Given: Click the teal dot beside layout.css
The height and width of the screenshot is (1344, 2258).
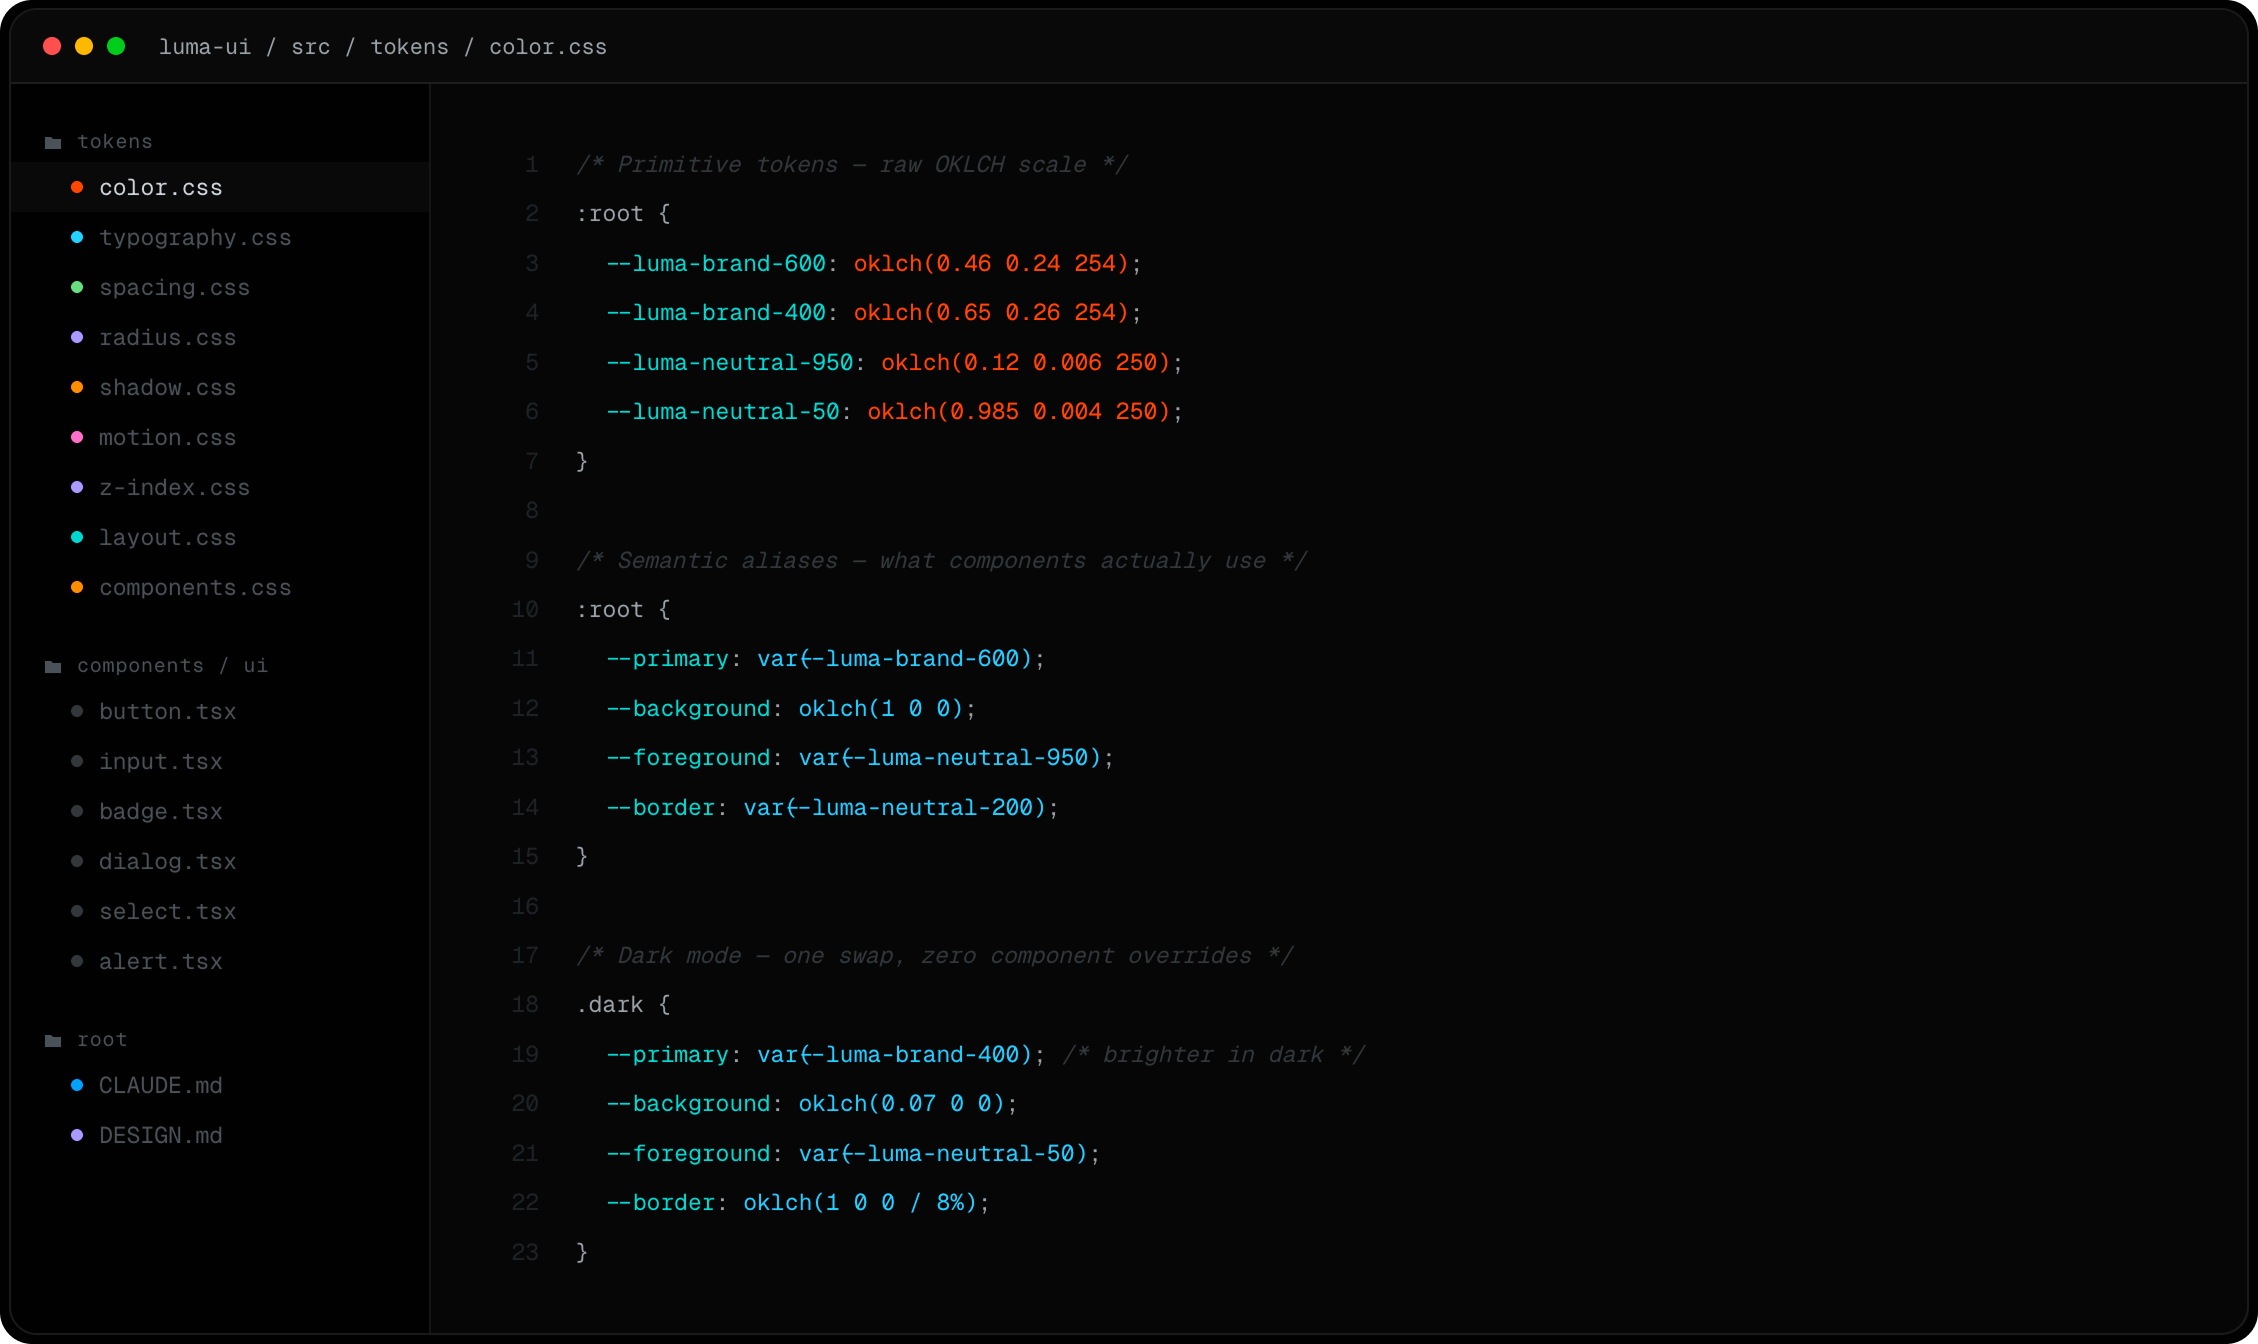Looking at the screenshot, I should pyautogui.click(x=77, y=537).
